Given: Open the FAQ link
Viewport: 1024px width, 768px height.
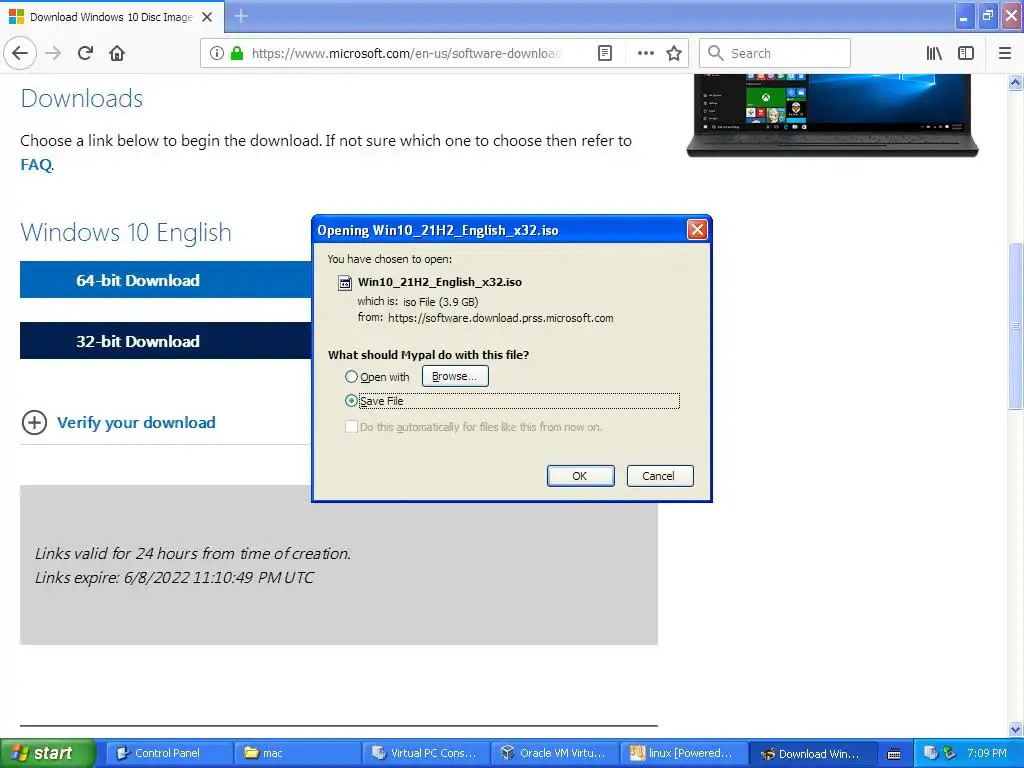Looking at the screenshot, I should click(x=36, y=165).
